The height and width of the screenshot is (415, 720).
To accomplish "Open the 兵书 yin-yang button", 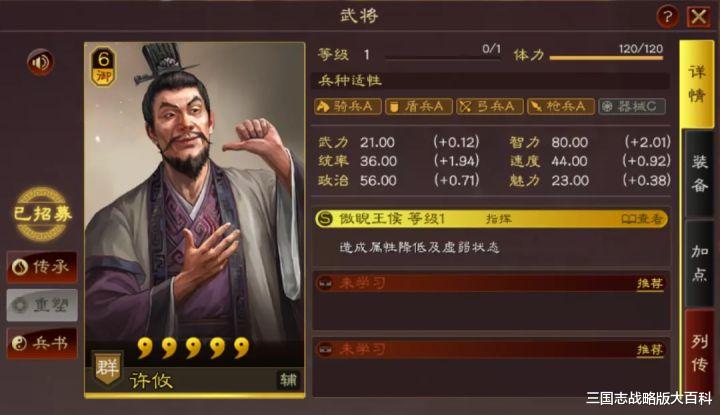I will 42,343.
